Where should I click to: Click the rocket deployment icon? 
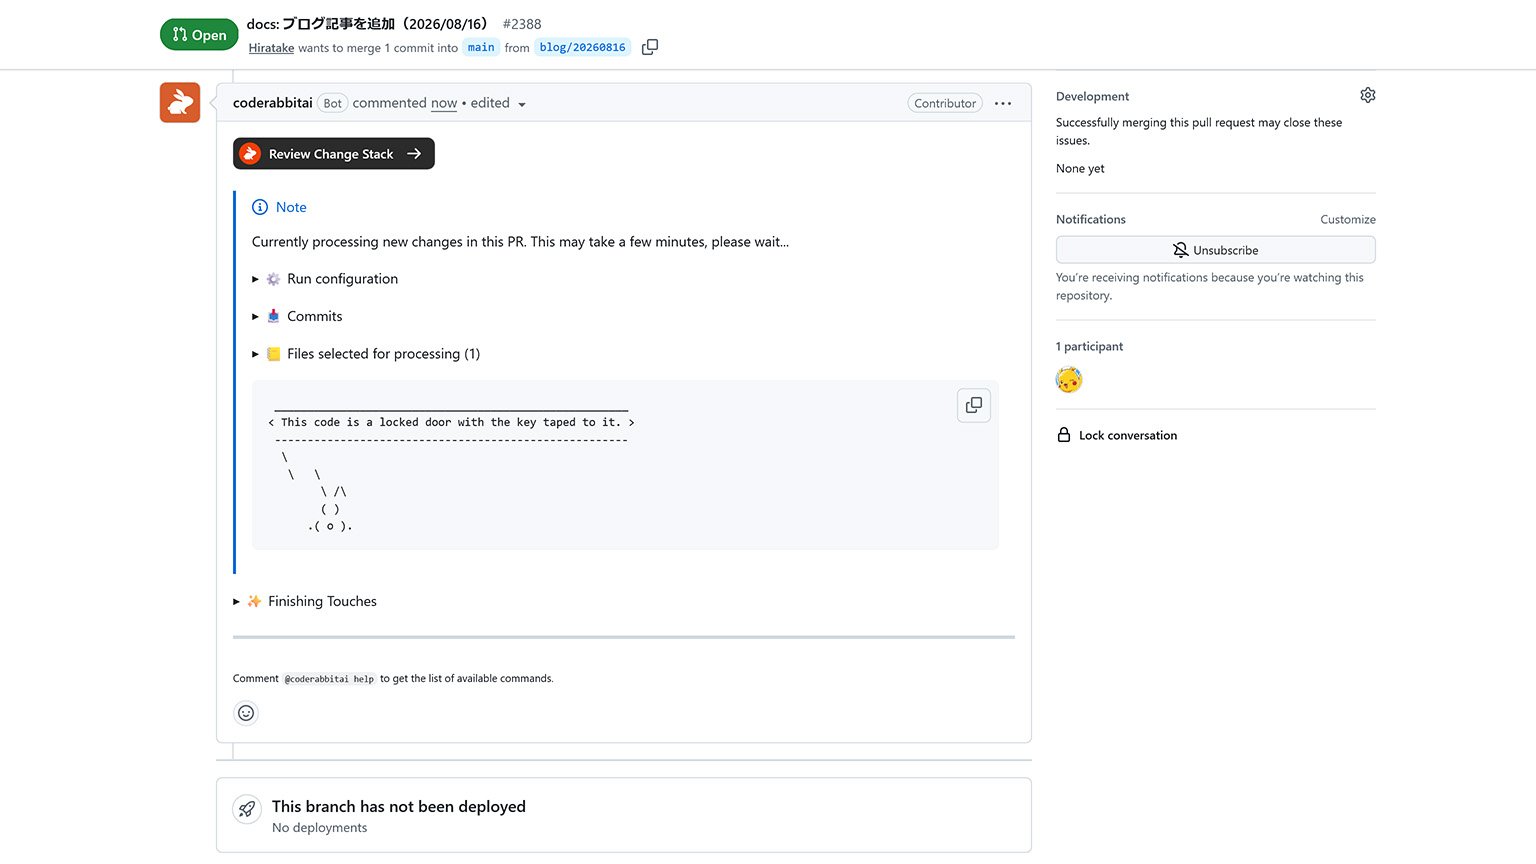tap(247, 809)
